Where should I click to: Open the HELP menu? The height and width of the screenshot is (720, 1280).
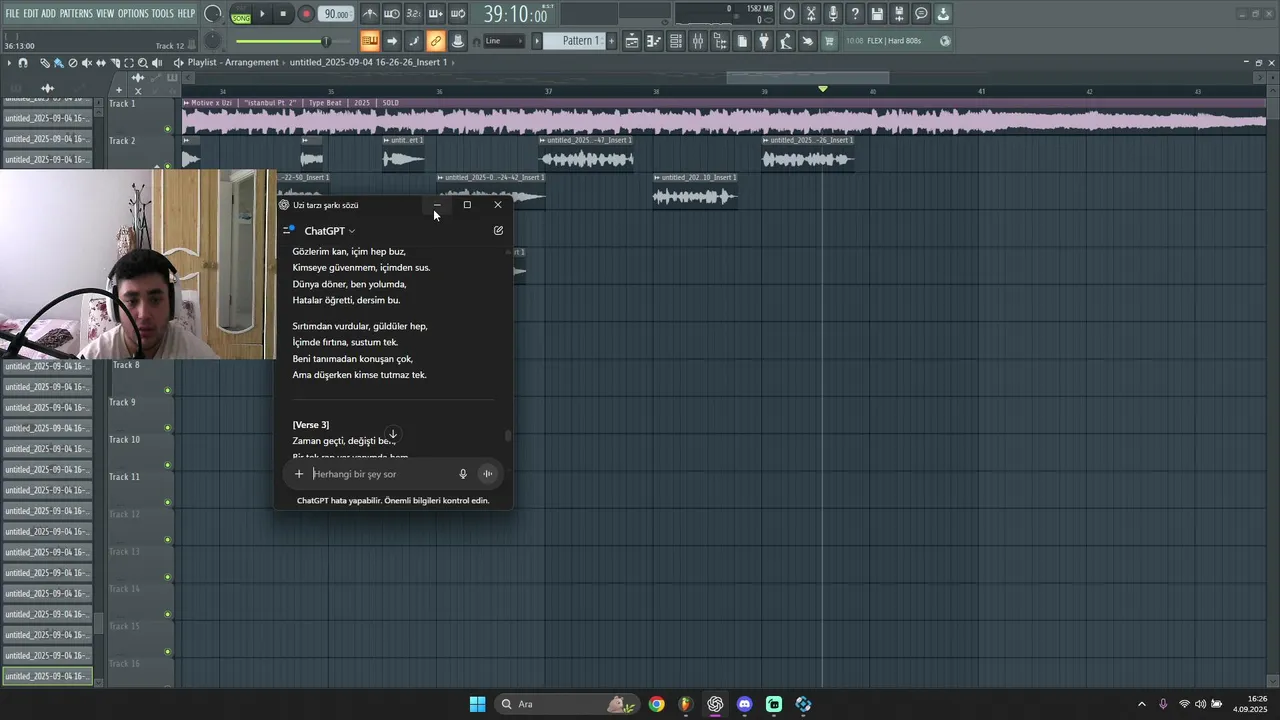pyautogui.click(x=187, y=13)
